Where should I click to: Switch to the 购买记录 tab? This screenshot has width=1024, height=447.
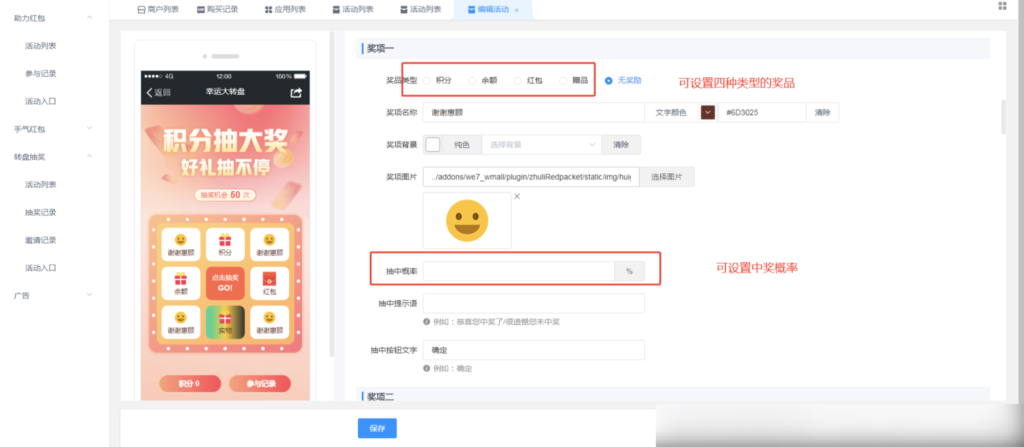(x=217, y=9)
